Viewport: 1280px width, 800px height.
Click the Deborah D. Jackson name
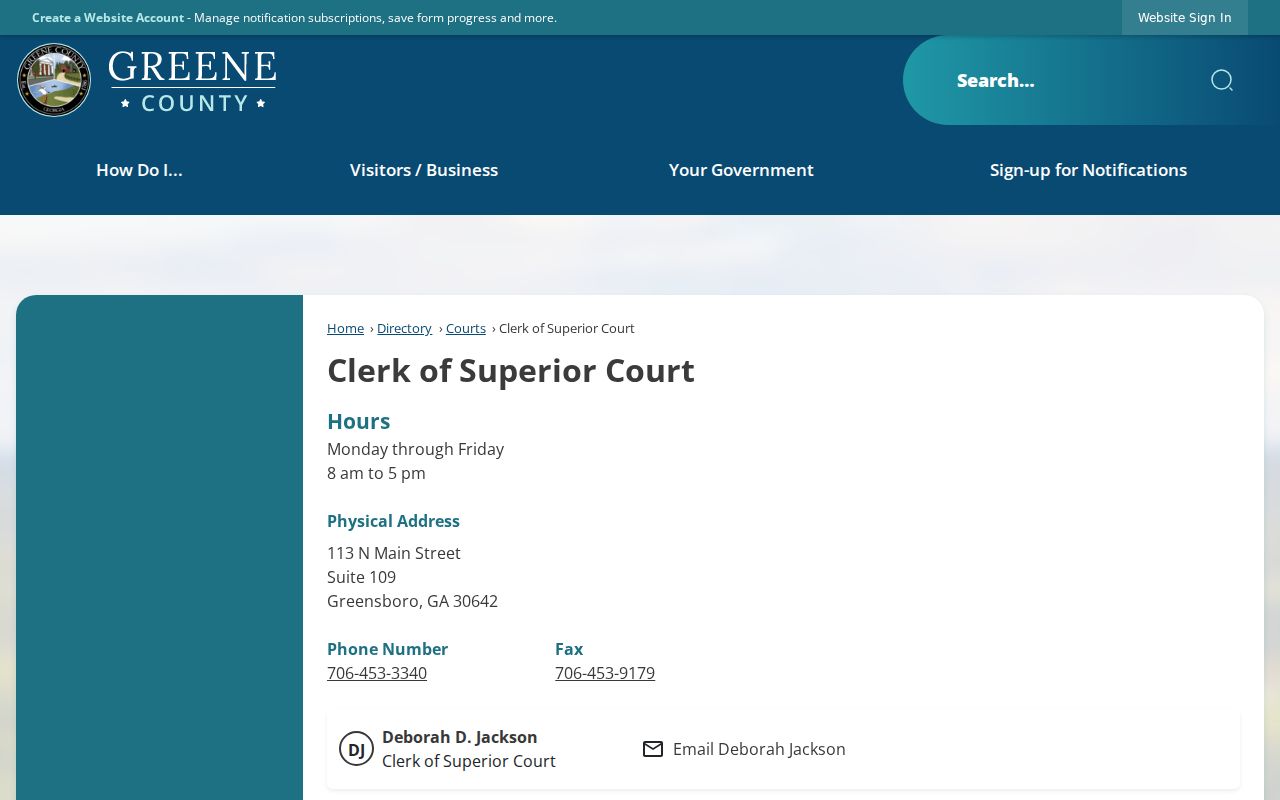click(x=460, y=737)
